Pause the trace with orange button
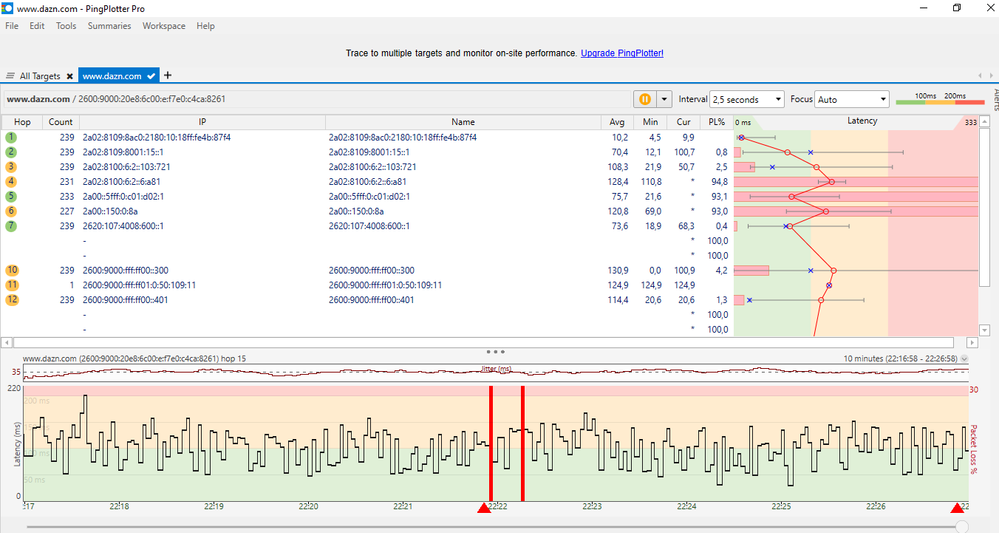Viewport: 999px width, 533px height. pyautogui.click(x=645, y=99)
